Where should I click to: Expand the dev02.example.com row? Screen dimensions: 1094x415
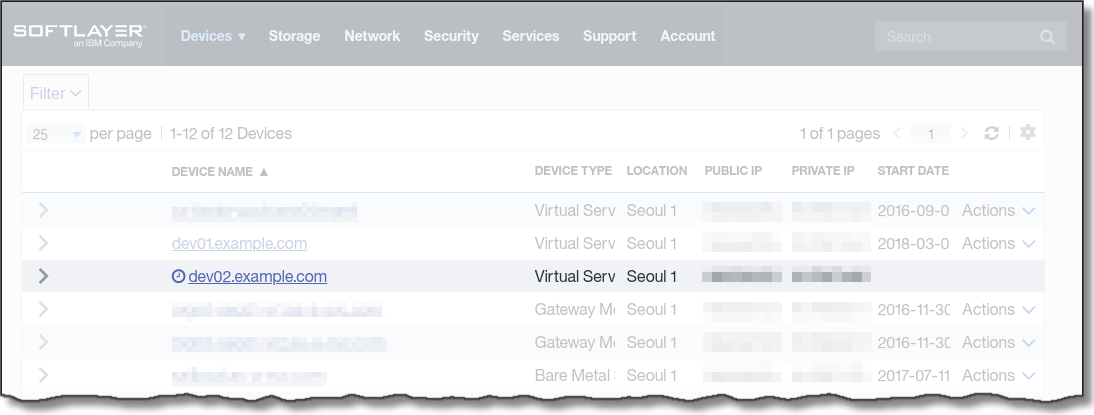point(43,276)
